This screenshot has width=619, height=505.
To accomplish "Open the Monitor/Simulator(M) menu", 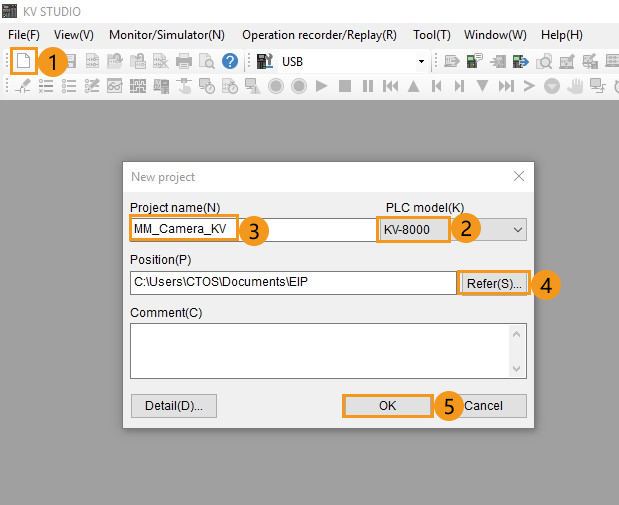I will (167, 35).
